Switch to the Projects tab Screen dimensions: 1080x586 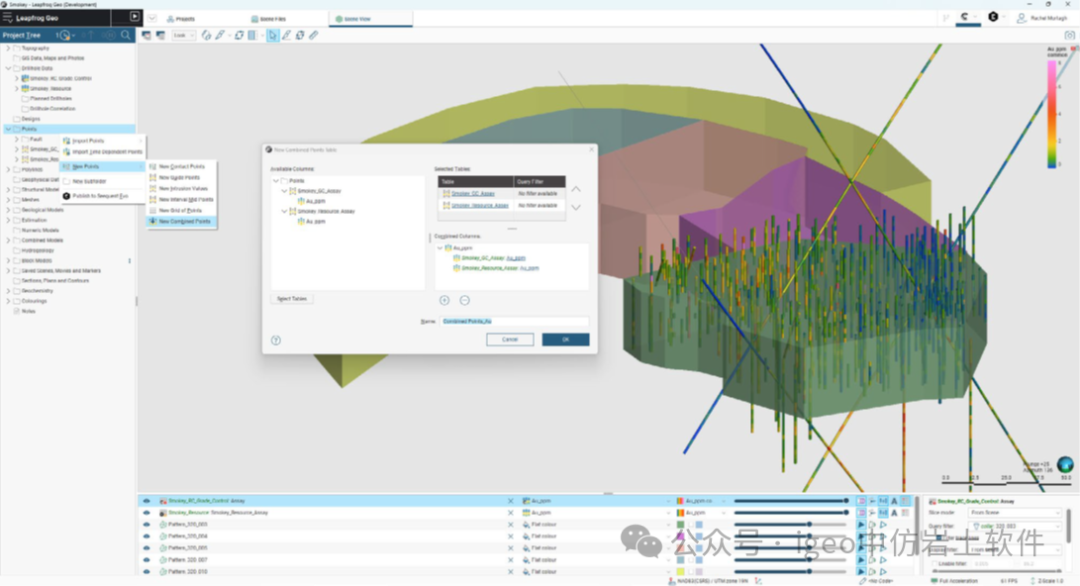pos(180,18)
